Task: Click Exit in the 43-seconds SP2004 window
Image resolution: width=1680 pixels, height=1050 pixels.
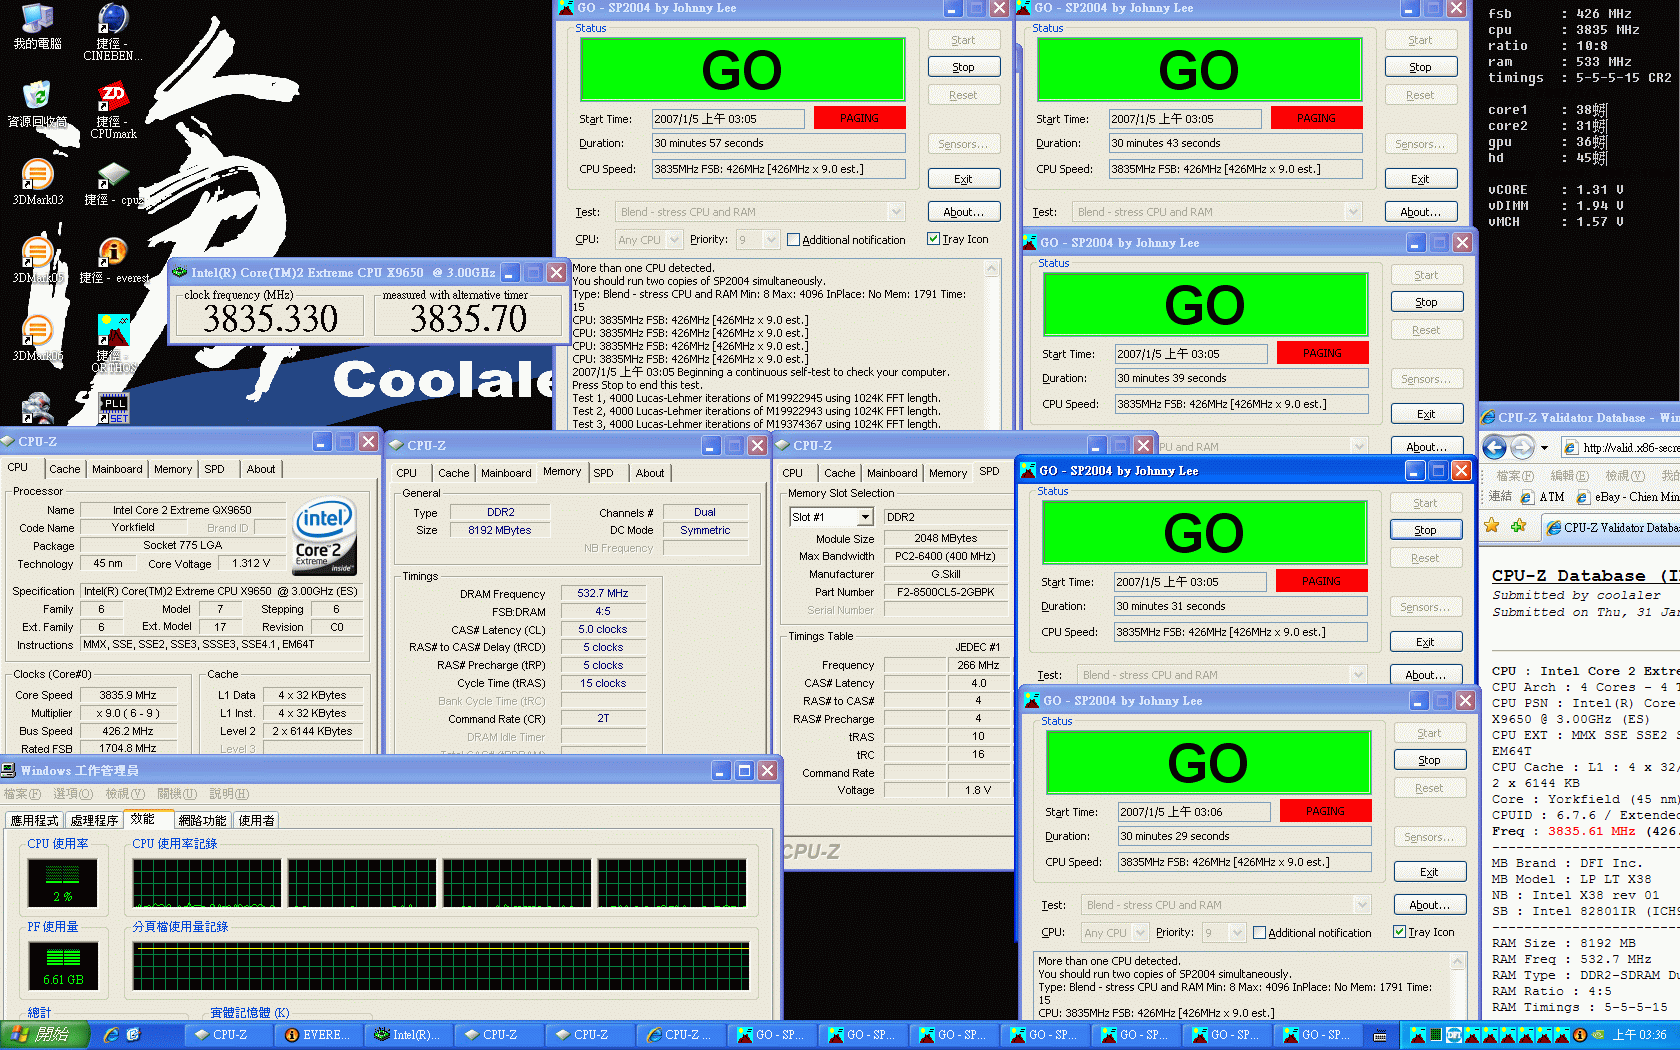Action: click(x=1420, y=179)
